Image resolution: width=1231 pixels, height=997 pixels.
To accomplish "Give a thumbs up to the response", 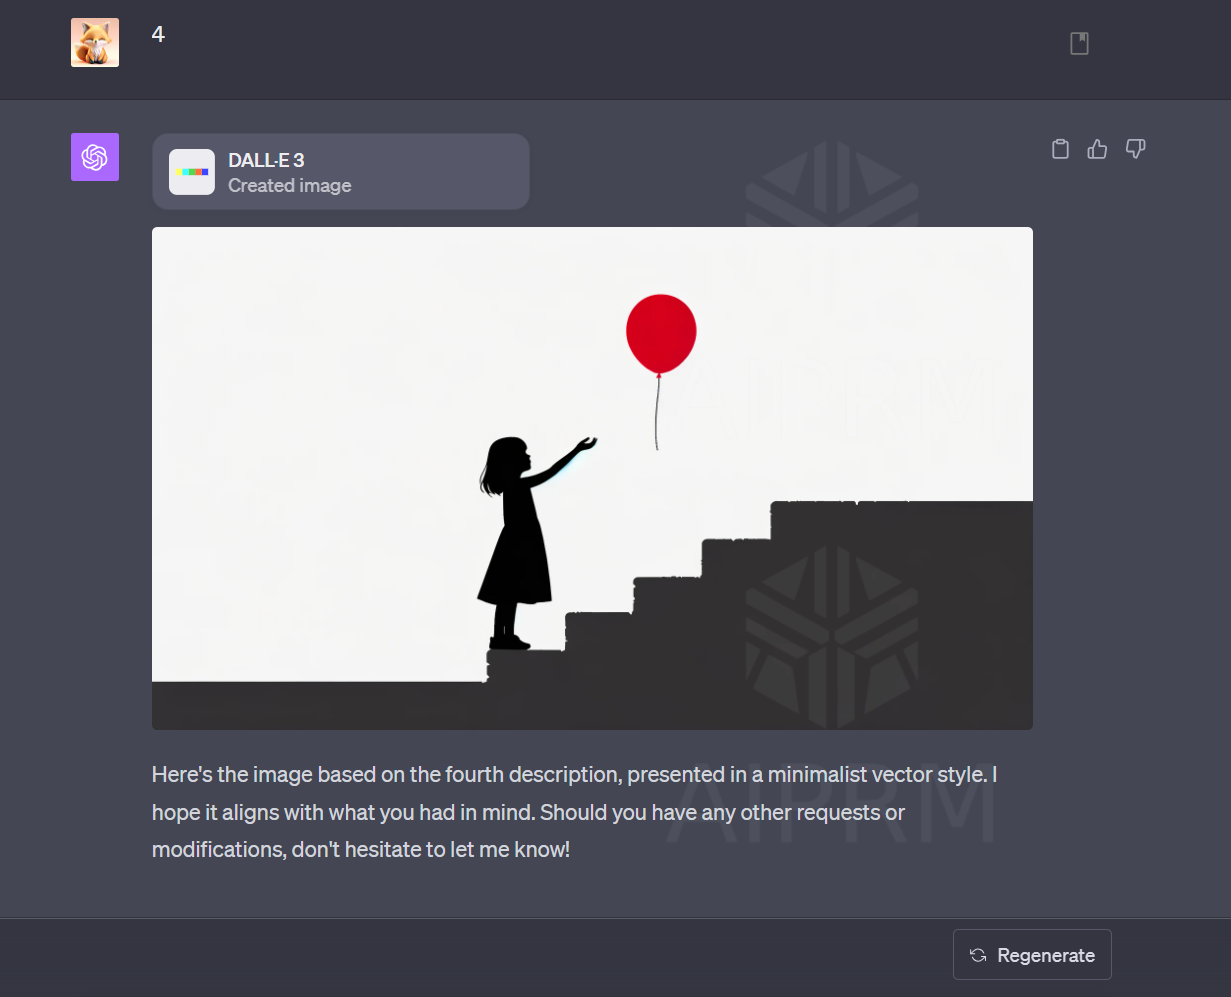I will (1097, 149).
